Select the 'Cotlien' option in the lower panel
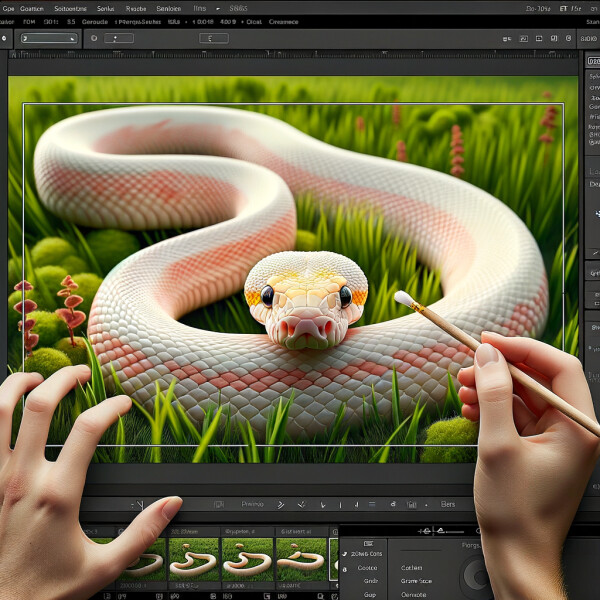The height and width of the screenshot is (600, 600). click(x=412, y=568)
